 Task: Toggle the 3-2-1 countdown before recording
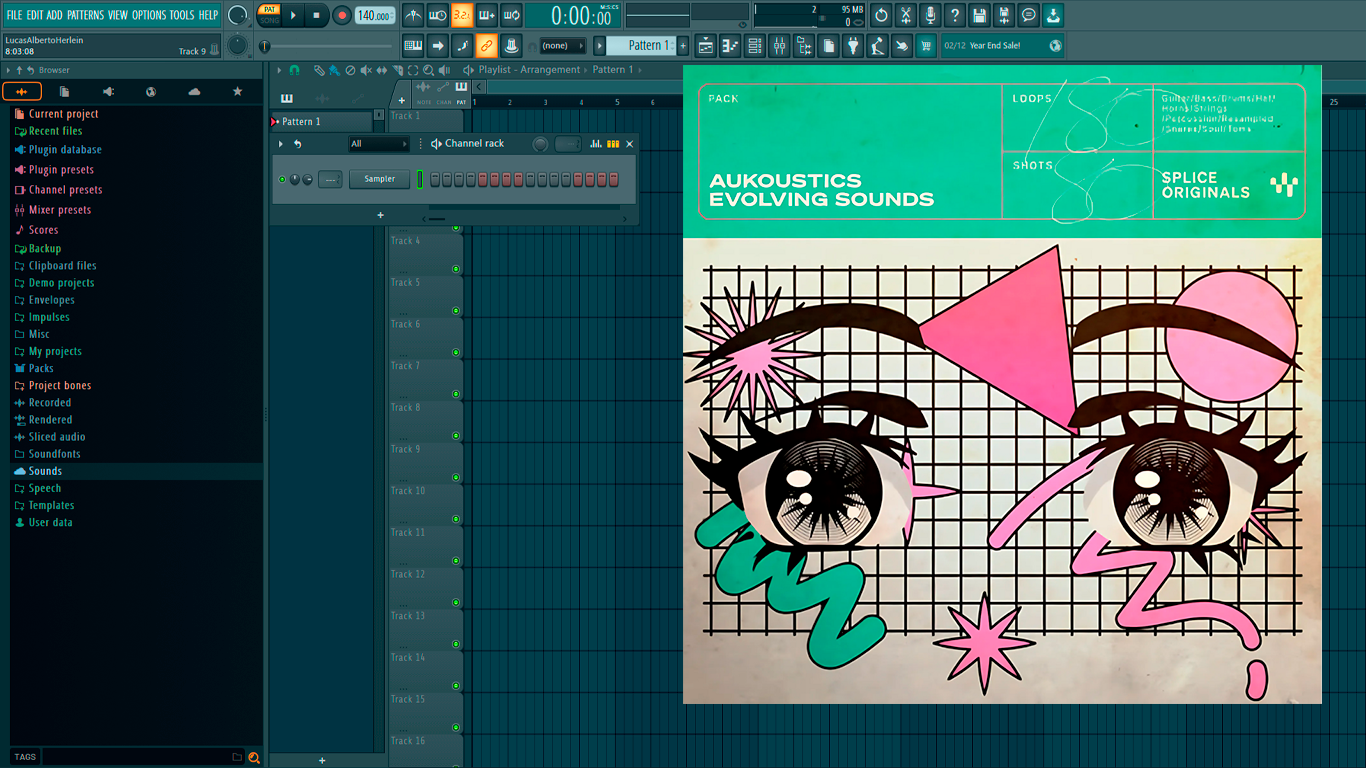[x=462, y=15]
